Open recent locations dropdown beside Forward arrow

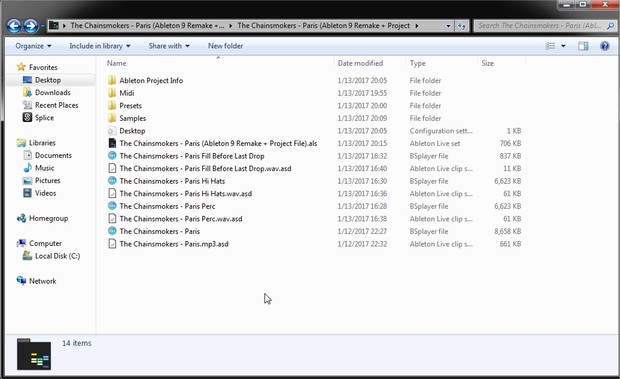43,26
